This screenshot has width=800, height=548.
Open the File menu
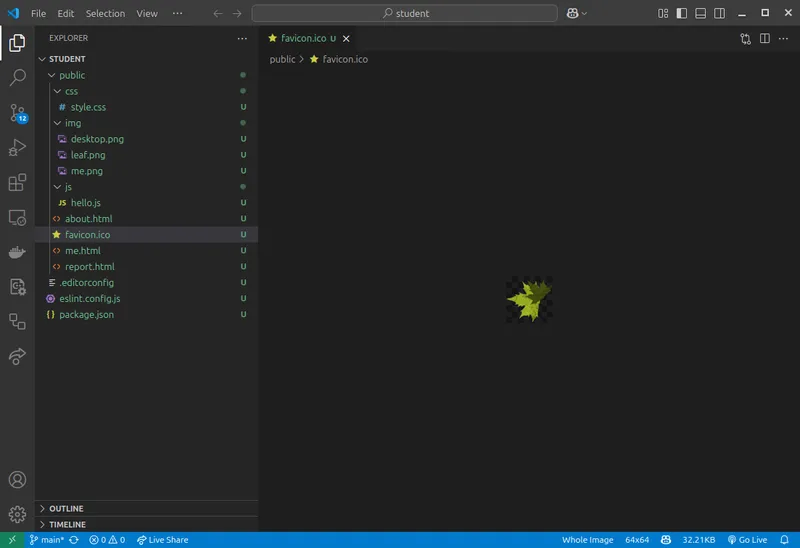pos(38,13)
